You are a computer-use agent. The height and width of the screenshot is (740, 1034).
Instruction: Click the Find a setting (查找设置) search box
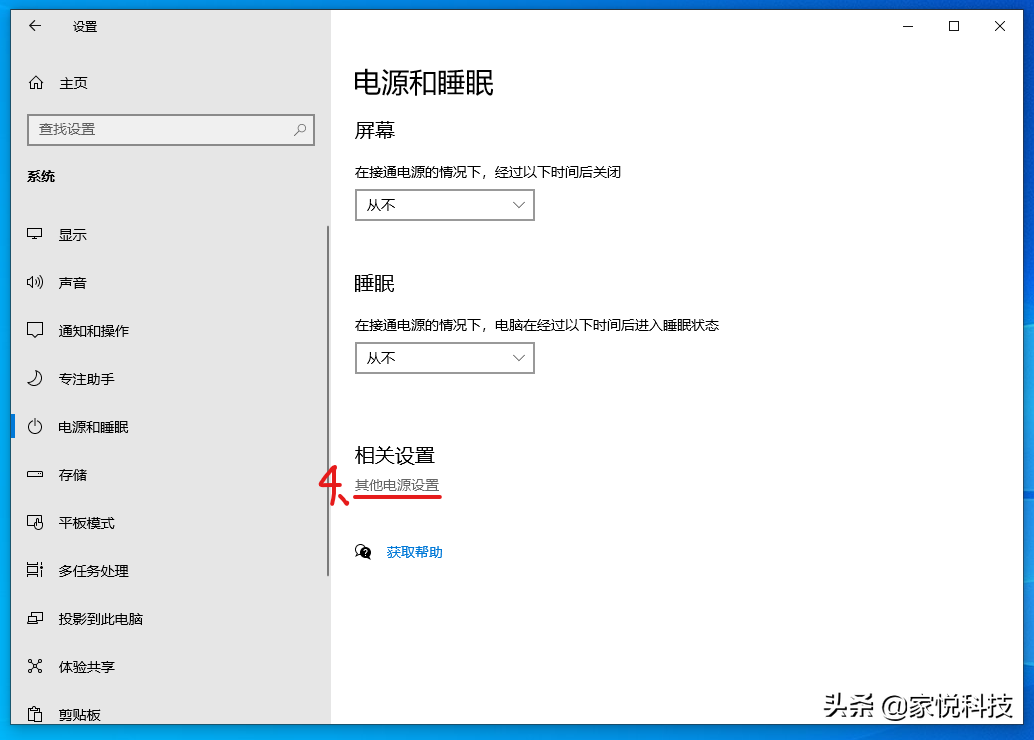tap(160, 130)
